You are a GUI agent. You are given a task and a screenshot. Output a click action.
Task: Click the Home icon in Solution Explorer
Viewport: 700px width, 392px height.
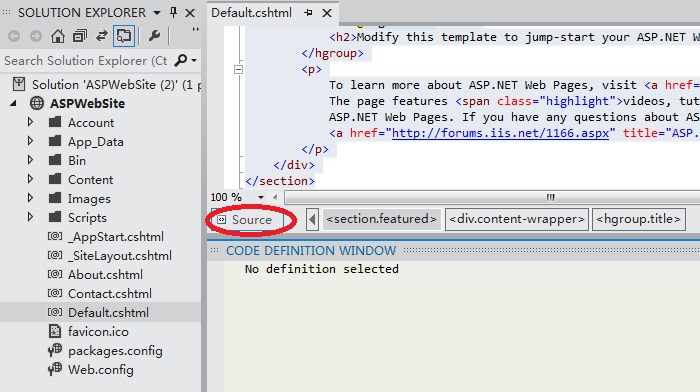pos(58,36)
